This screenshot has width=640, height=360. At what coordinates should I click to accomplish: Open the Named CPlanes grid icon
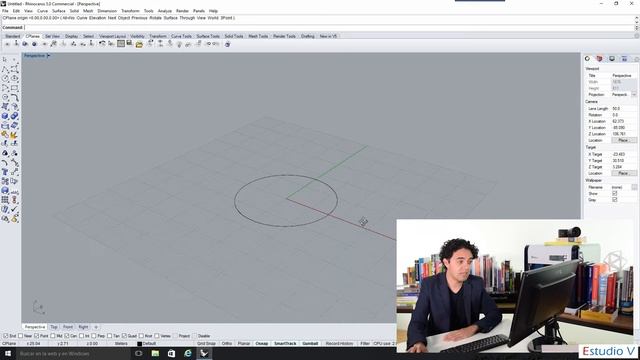pos(121,44)
